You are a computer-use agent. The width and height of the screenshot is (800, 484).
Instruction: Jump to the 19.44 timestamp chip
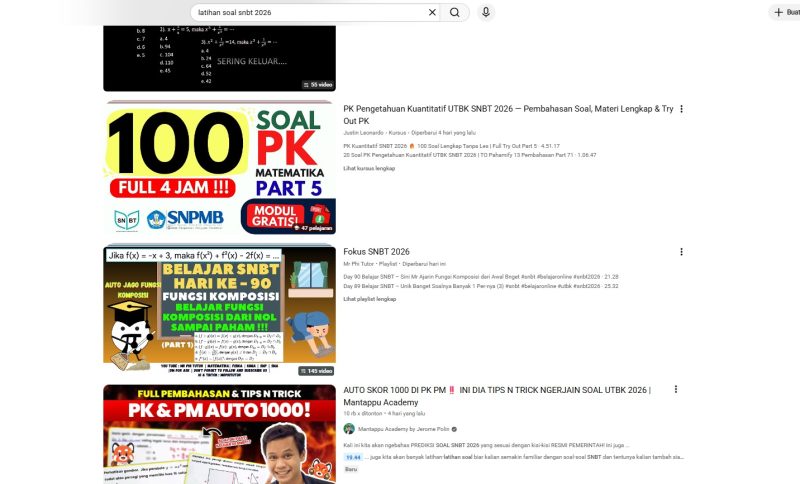tap(353, 457)
